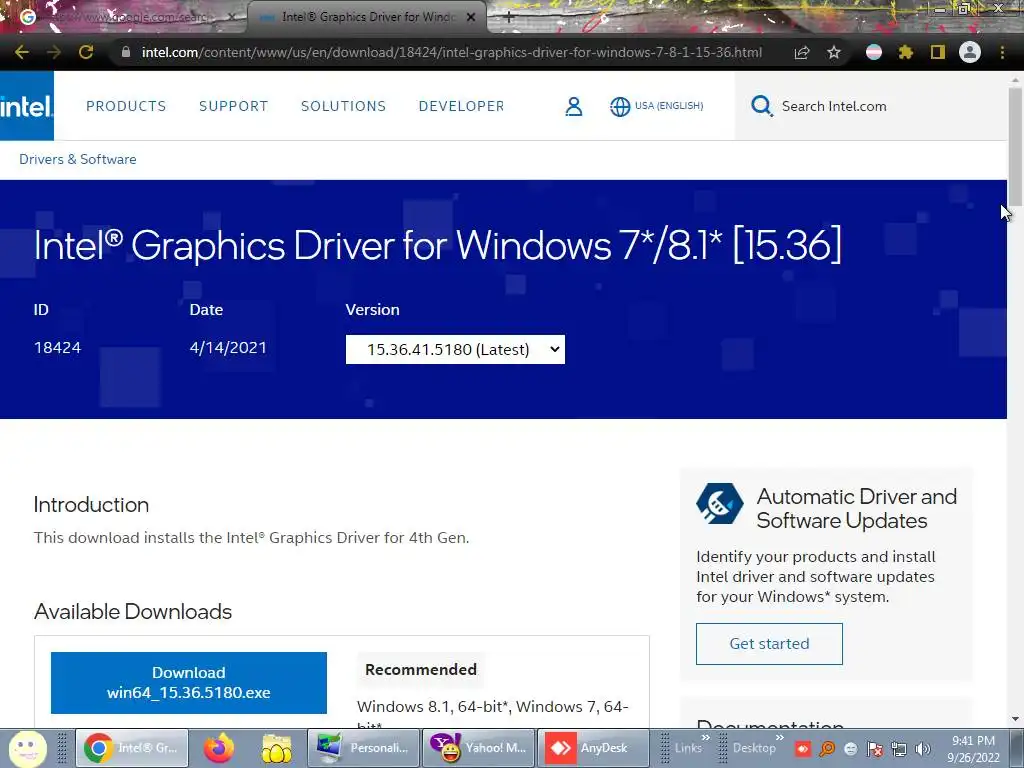
Task: Expand the Desktop toolbar chevron
Action: (779, 737)
